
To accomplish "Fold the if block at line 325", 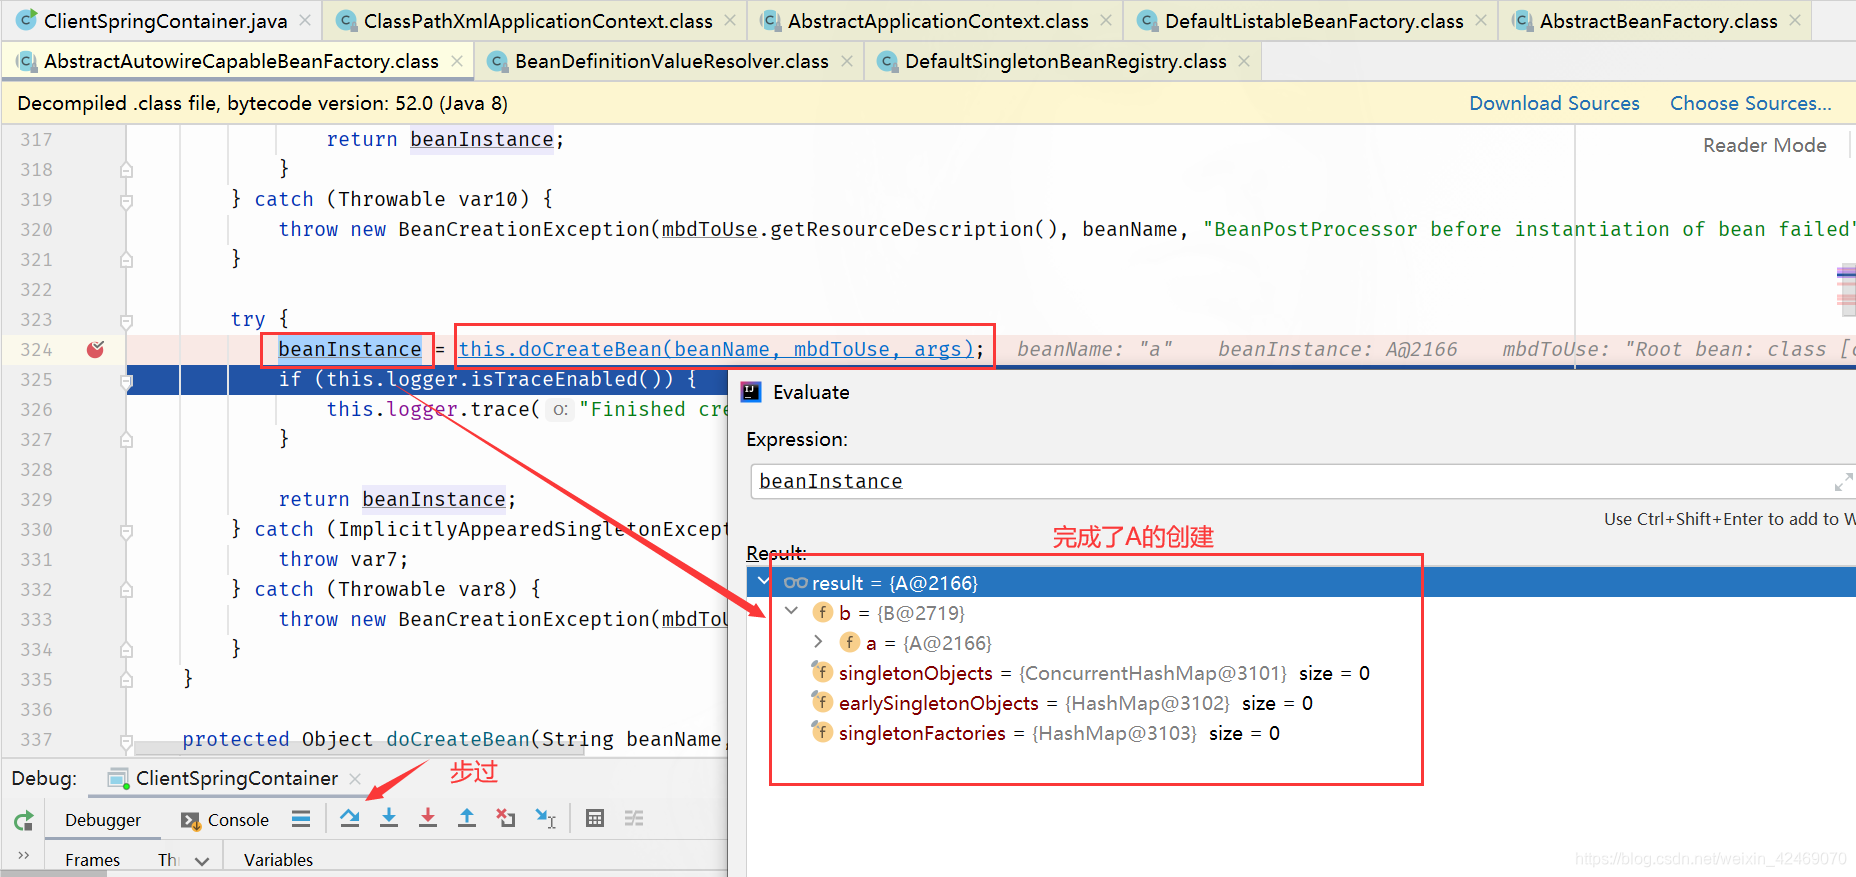I will (127, 381).
